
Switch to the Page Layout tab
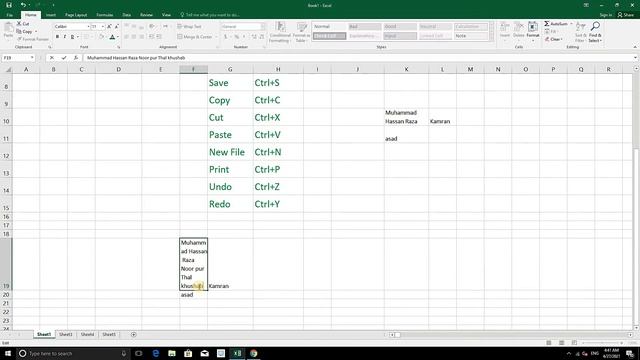76,15
